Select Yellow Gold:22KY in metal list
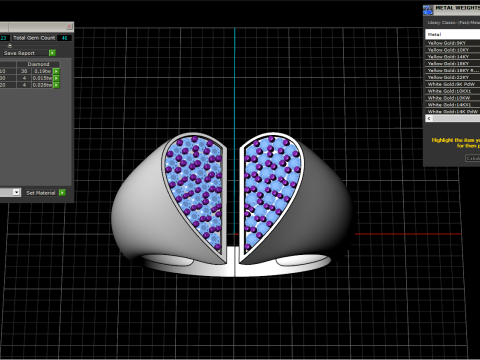Viewport: 480px width, 360px height. [x=453, y=77]
